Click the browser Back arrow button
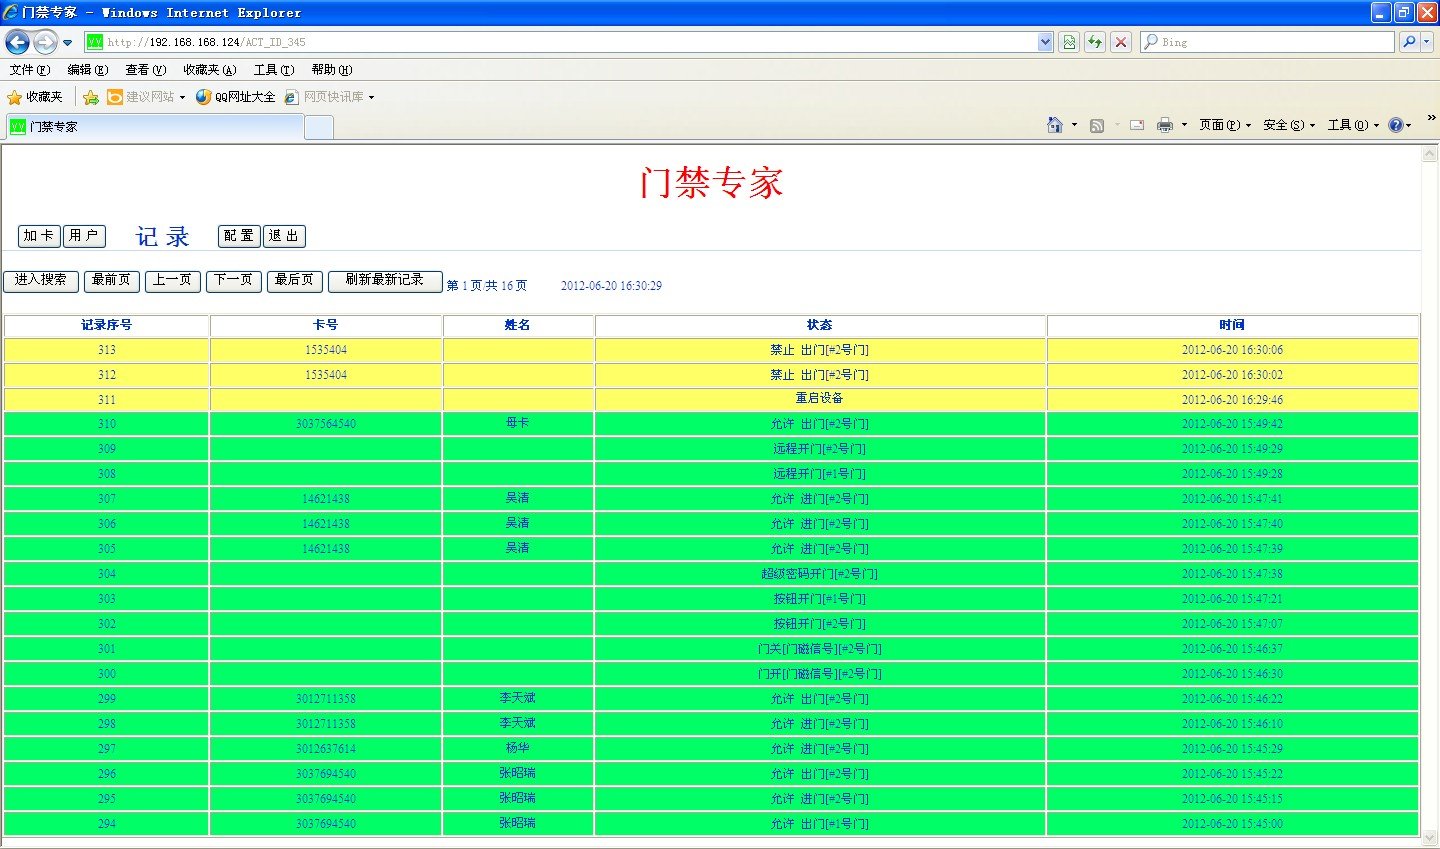1440x849 pixels. 17,42
